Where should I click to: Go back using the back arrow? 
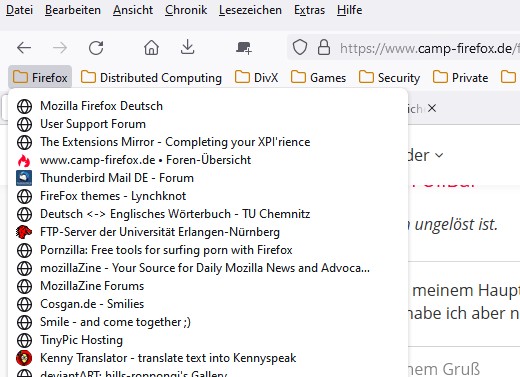(24, 48)
